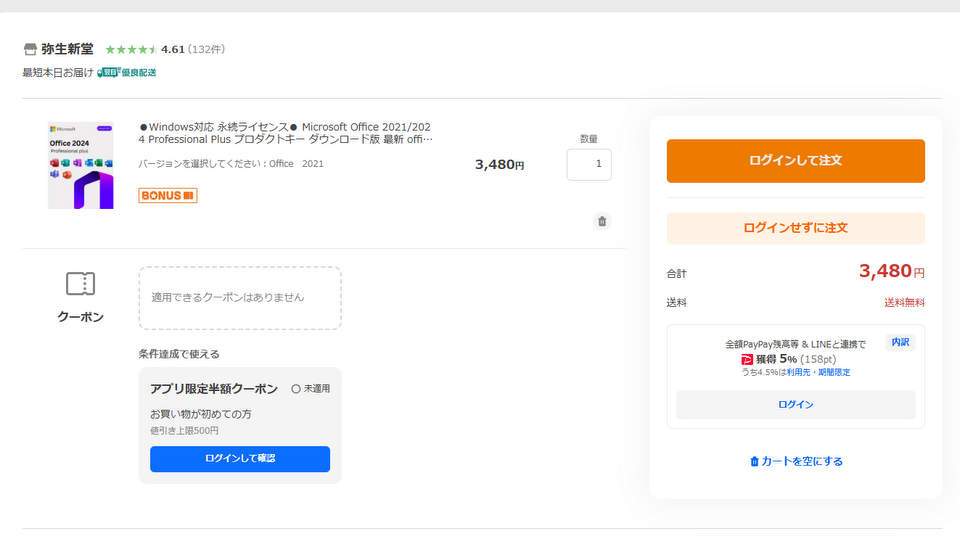Click the quantity input field

[x=589, y=165]
